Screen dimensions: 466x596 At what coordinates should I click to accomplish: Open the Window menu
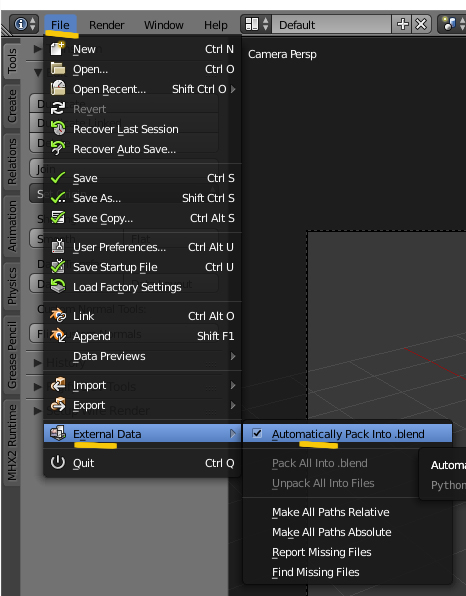[x=164, y=25]
